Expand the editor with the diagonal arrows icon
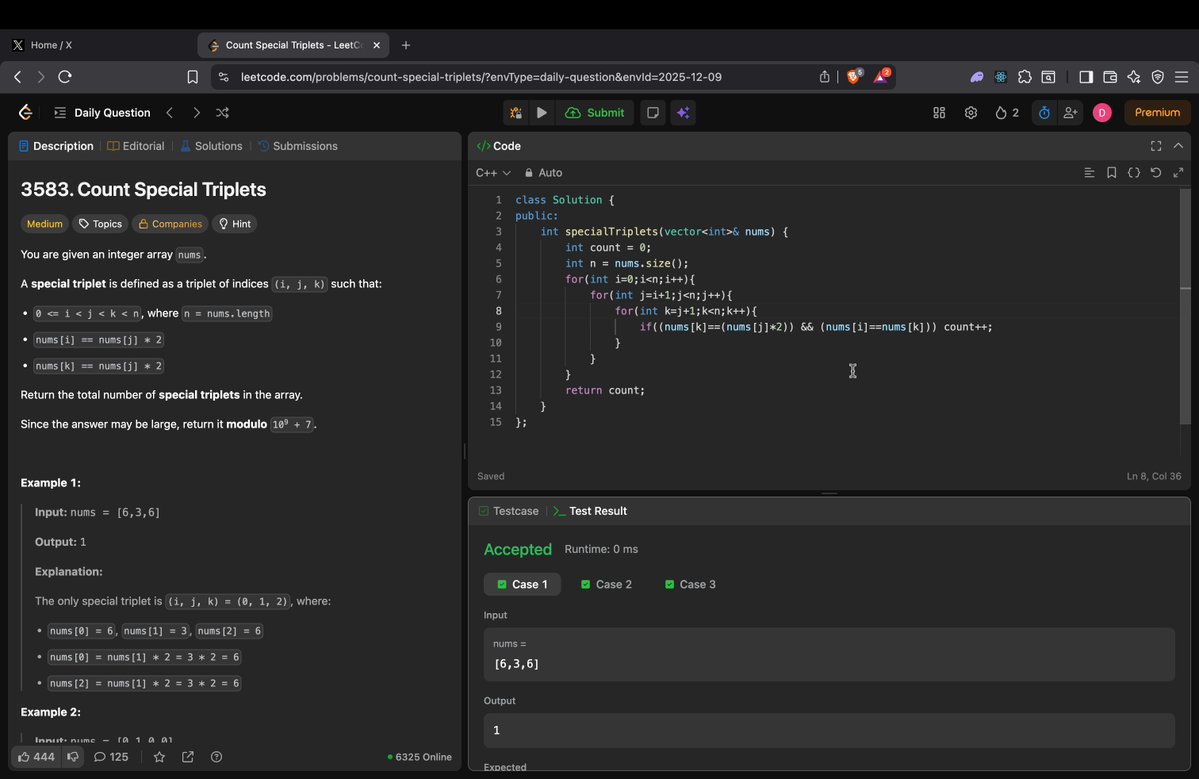Image resolution: width=1199 pixels, height=779 pixels. click(1178, 173)
